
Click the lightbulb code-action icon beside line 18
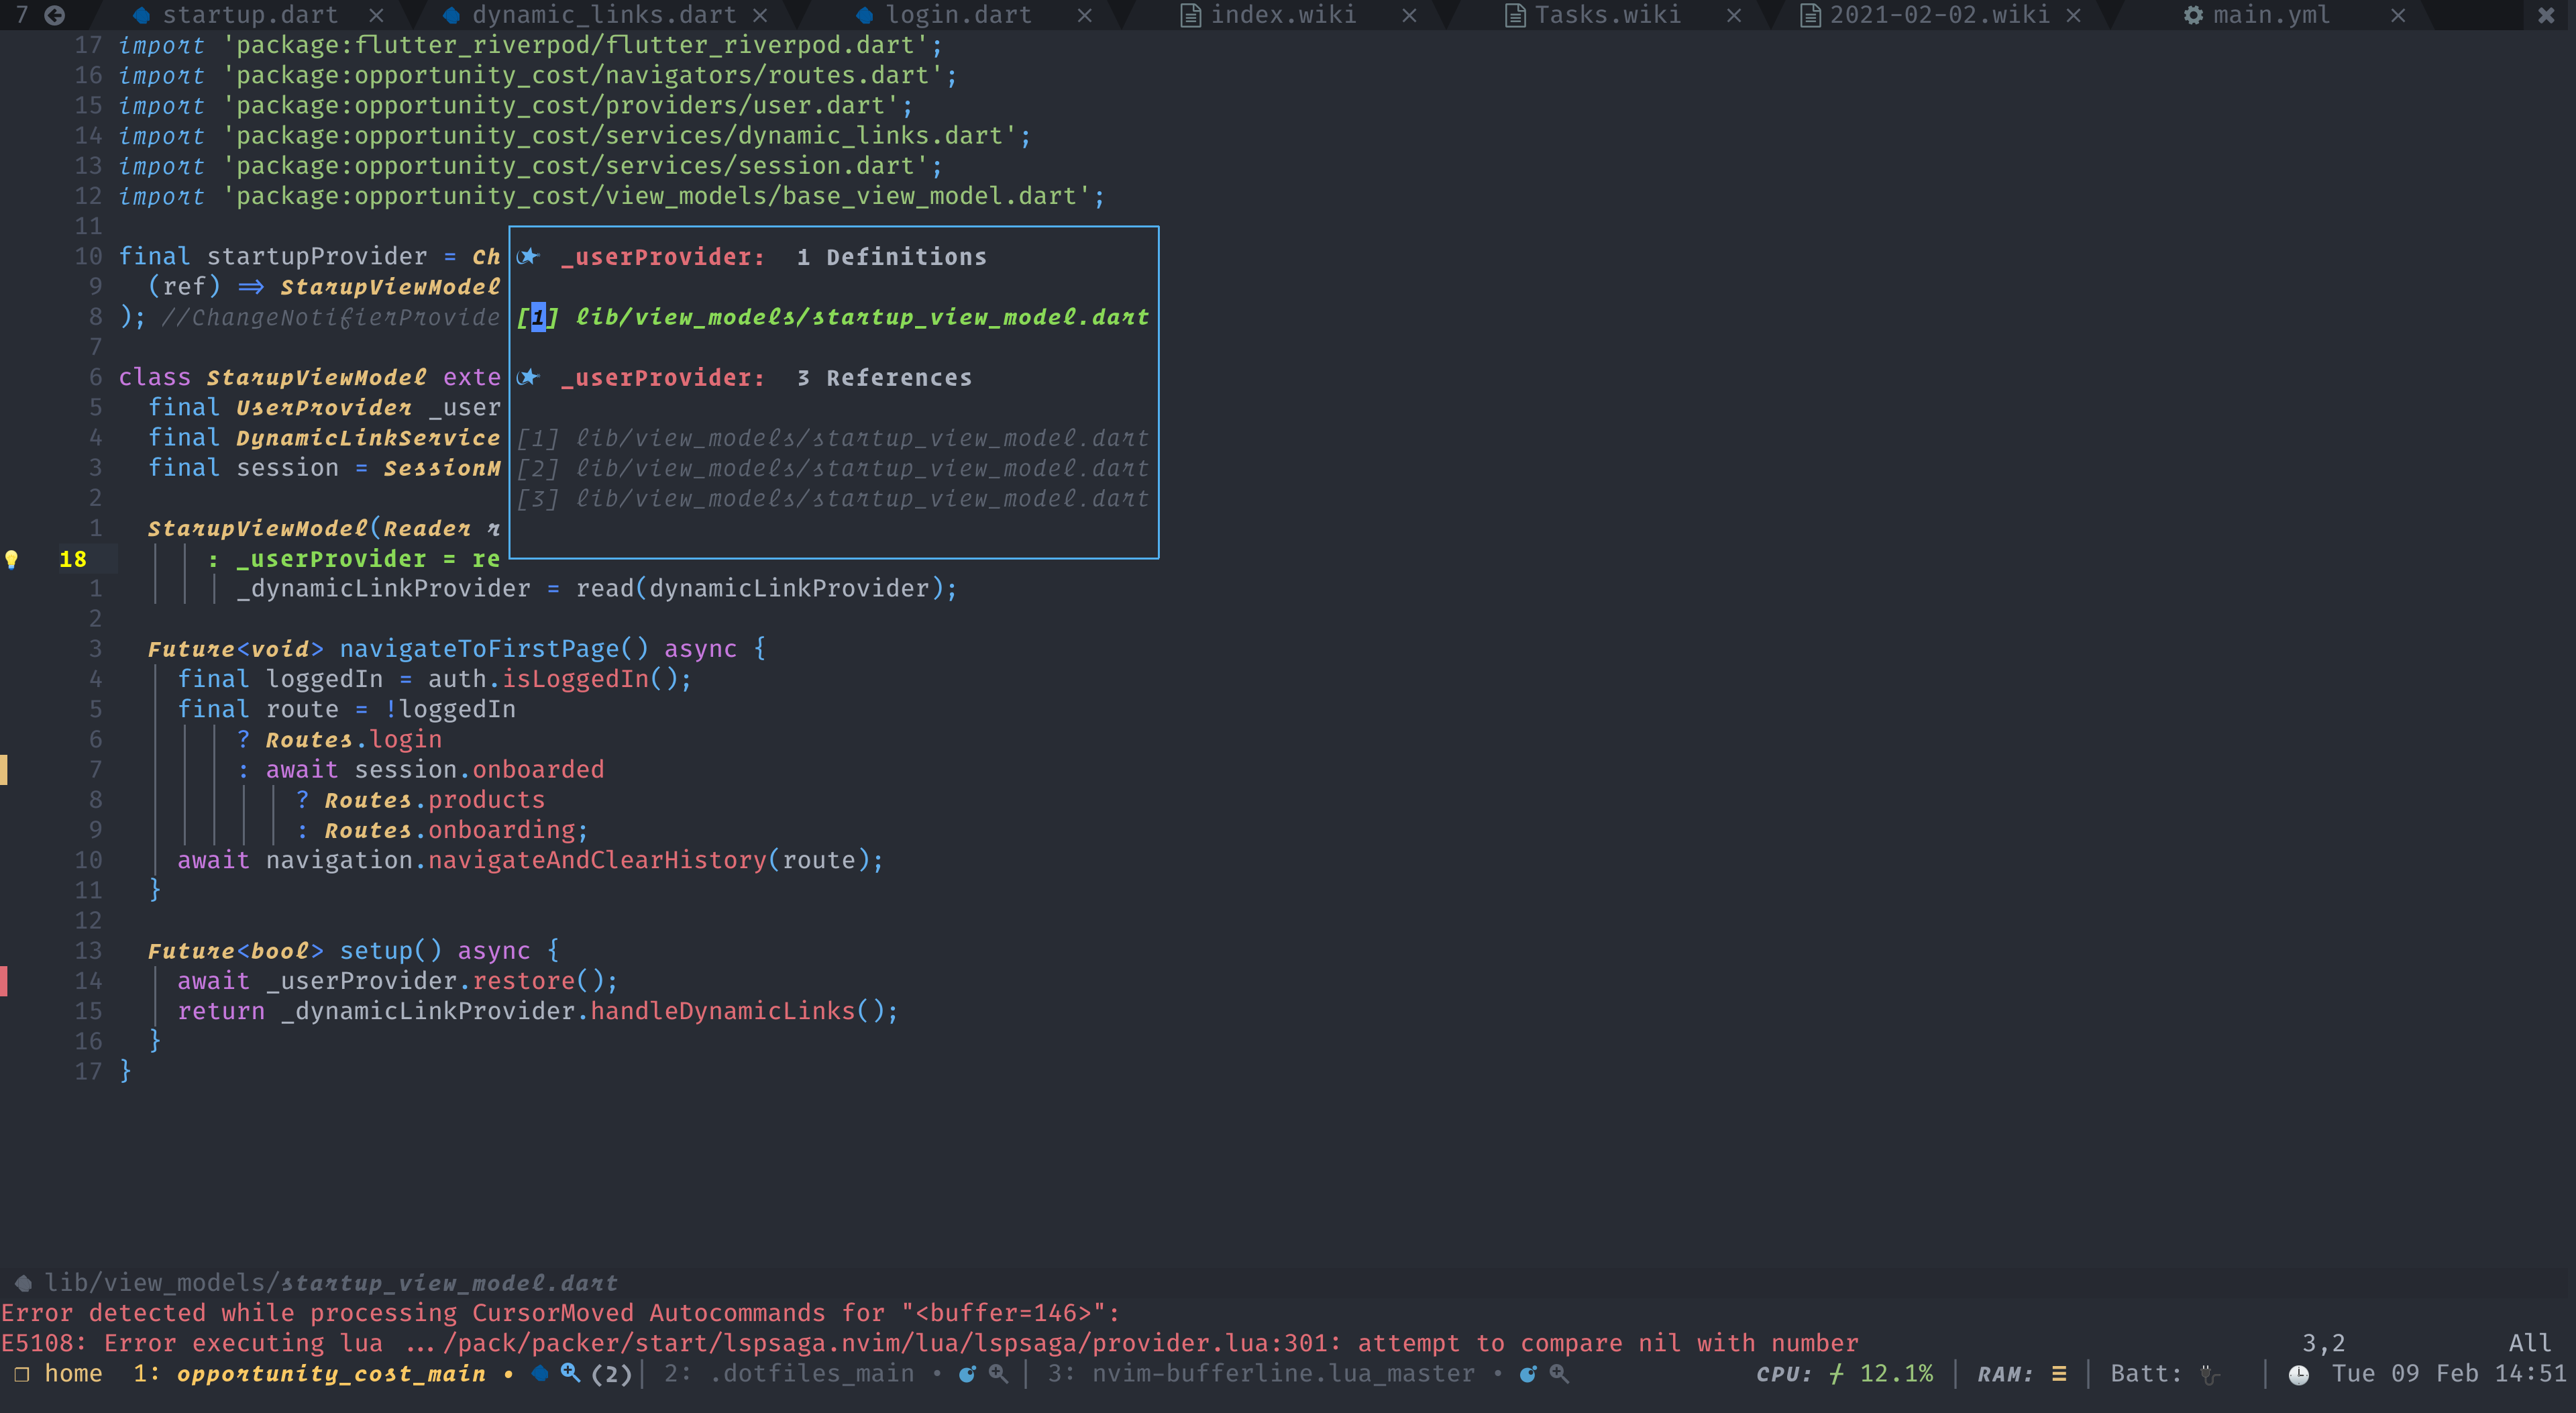pyautogui.click(x=13, y=559)
